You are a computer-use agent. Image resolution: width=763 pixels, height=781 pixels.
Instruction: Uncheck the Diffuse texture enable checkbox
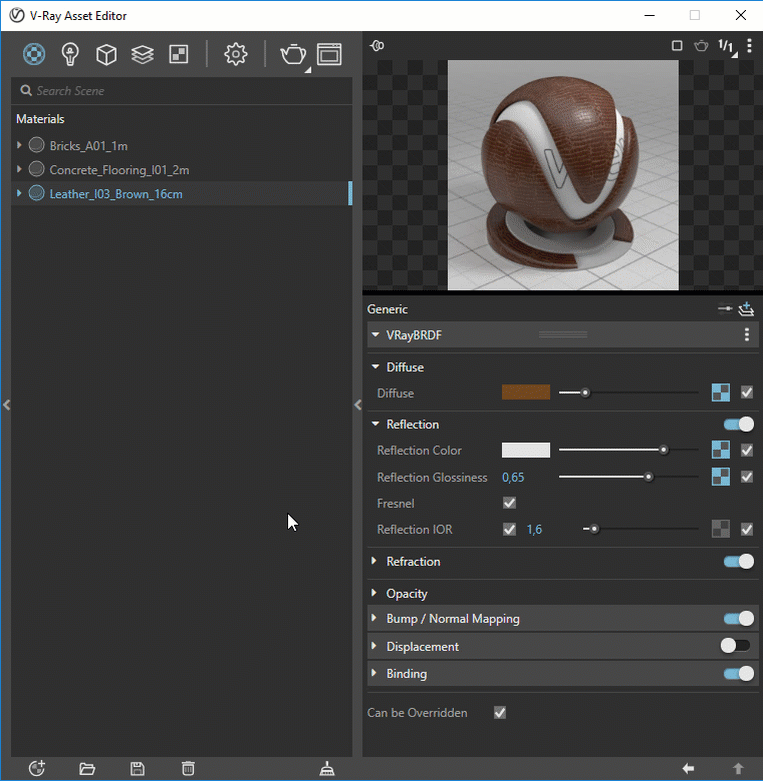[747, 392]
